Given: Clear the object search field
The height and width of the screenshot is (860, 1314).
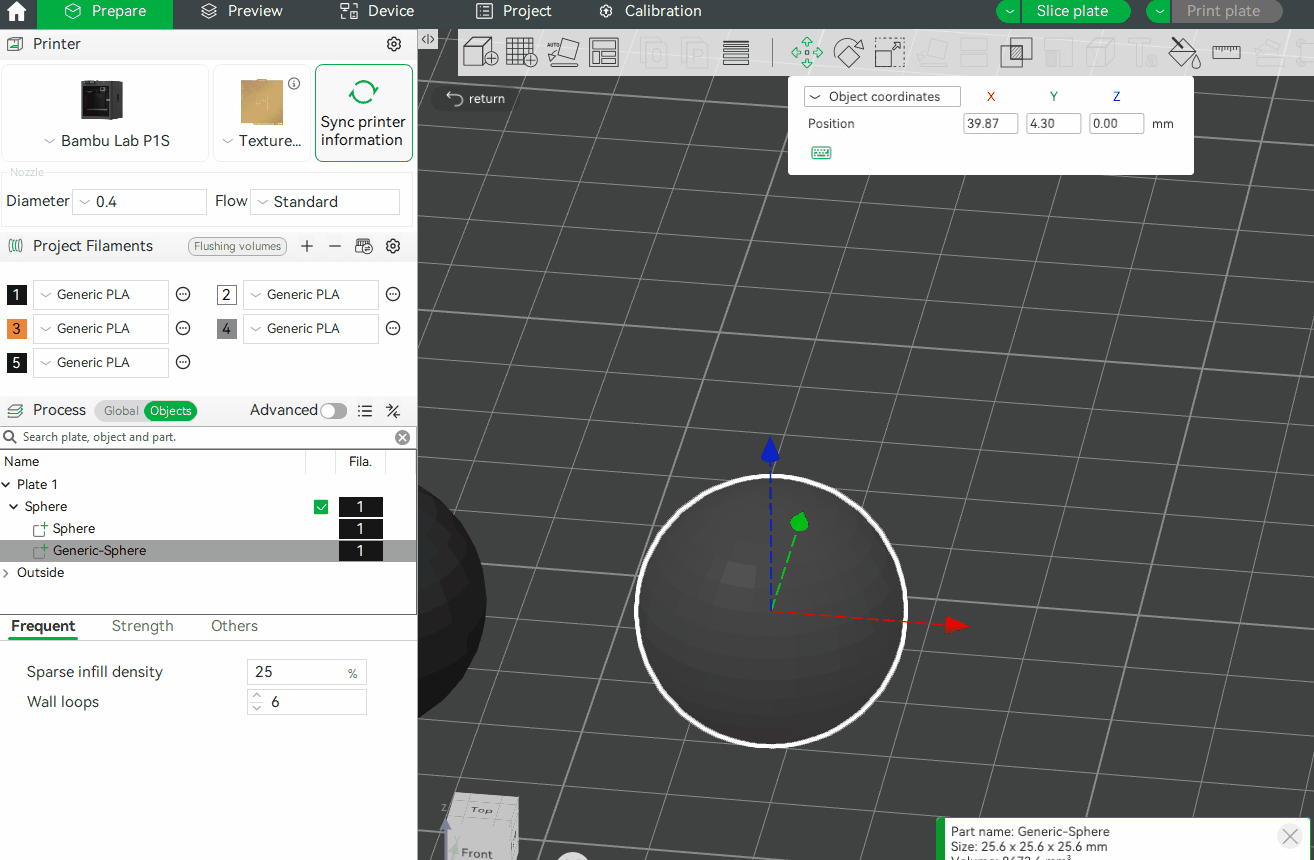Looking at the screenshot, I should 402,437.
